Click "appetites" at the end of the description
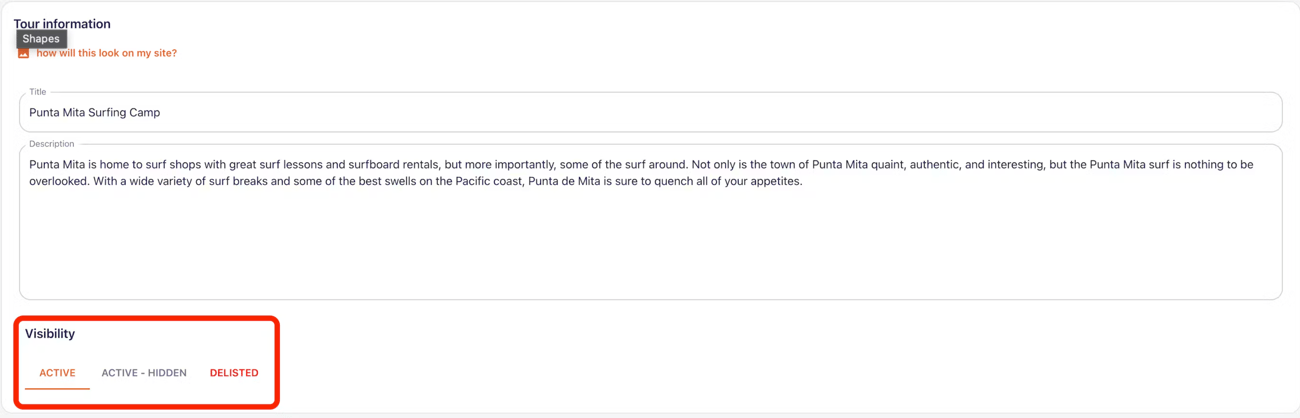Viewport: 1300px width, 418px height. click(774, 182)
